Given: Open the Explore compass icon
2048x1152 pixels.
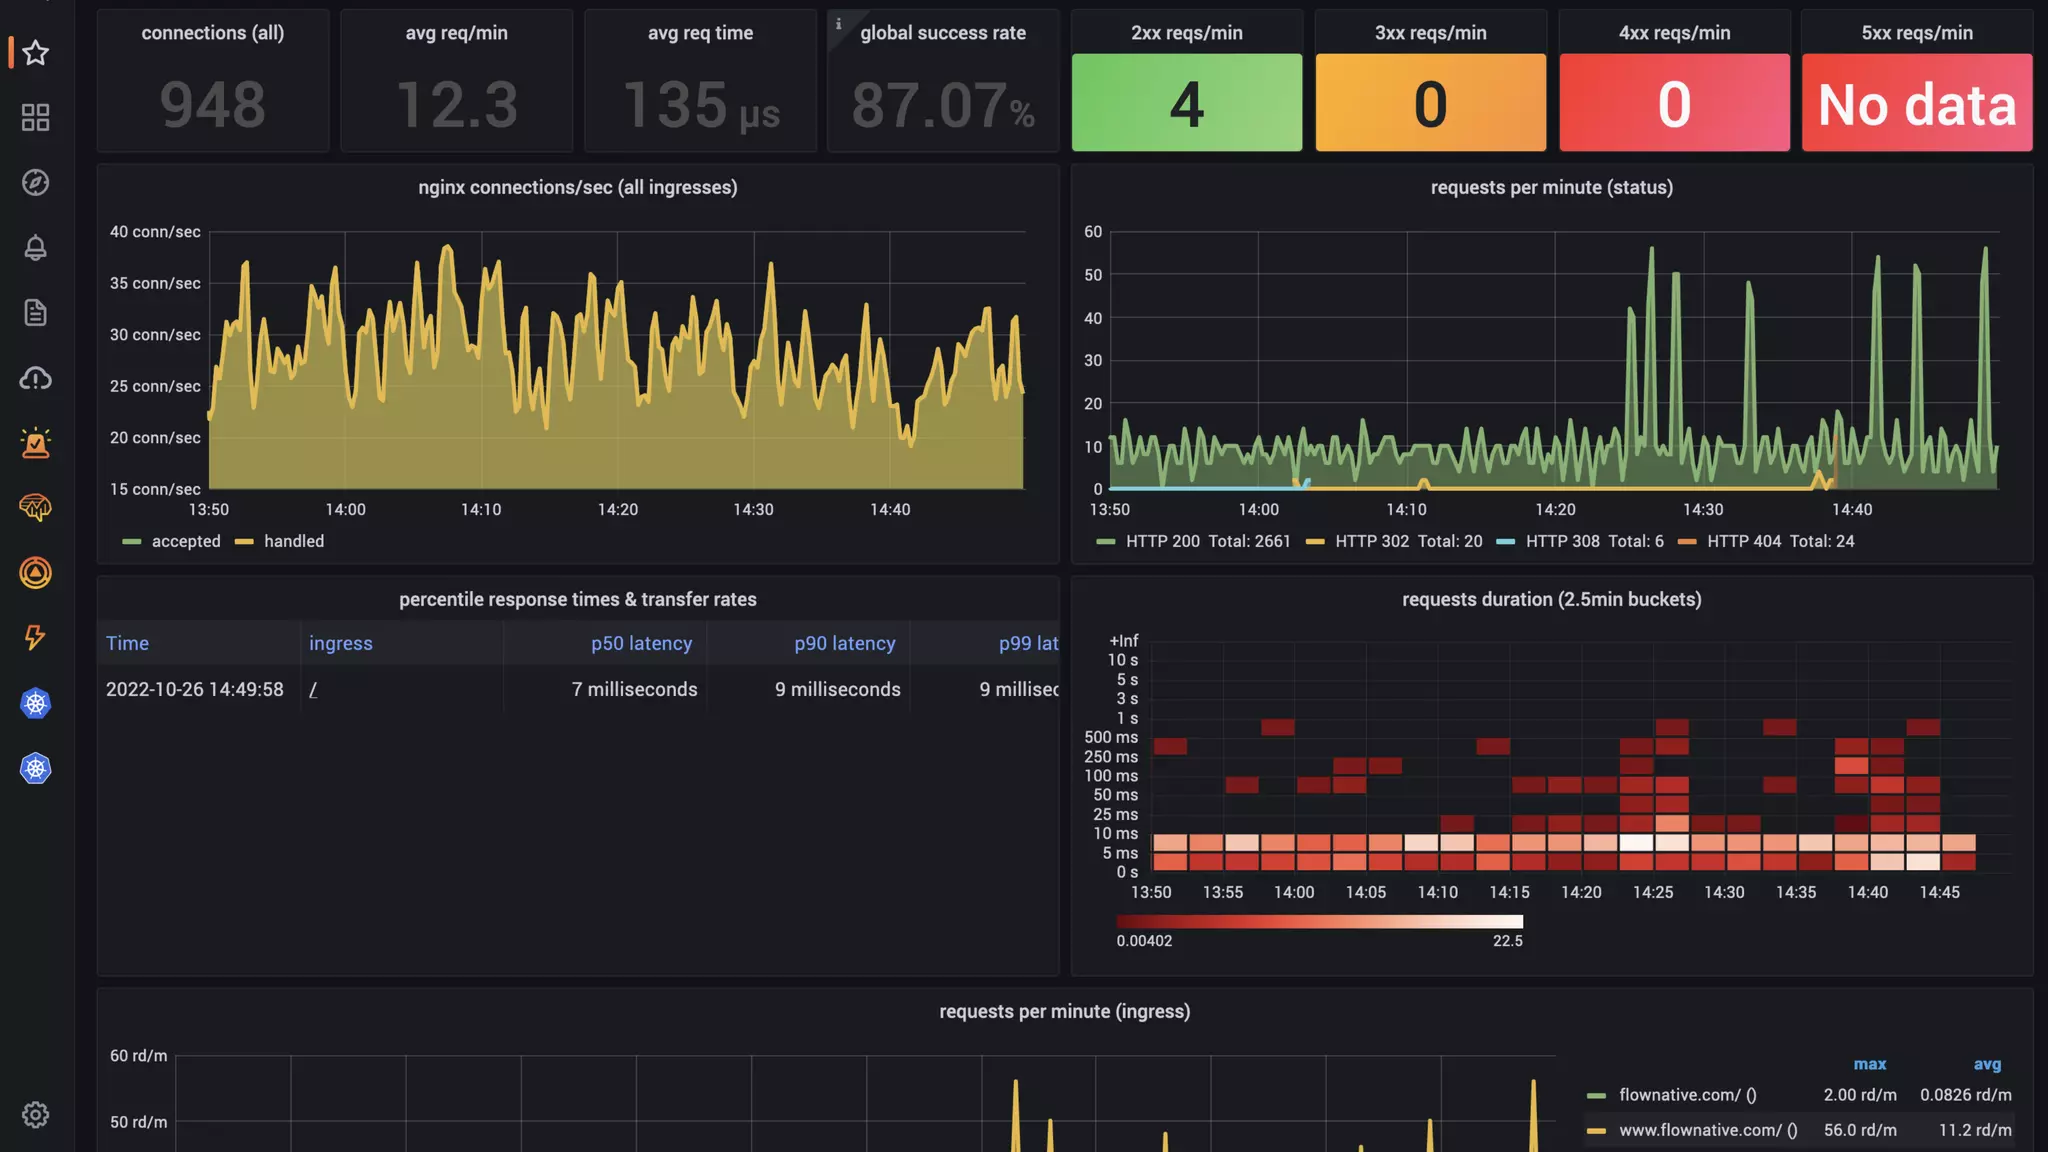Looking at the screenshot, I should point(36,183).
